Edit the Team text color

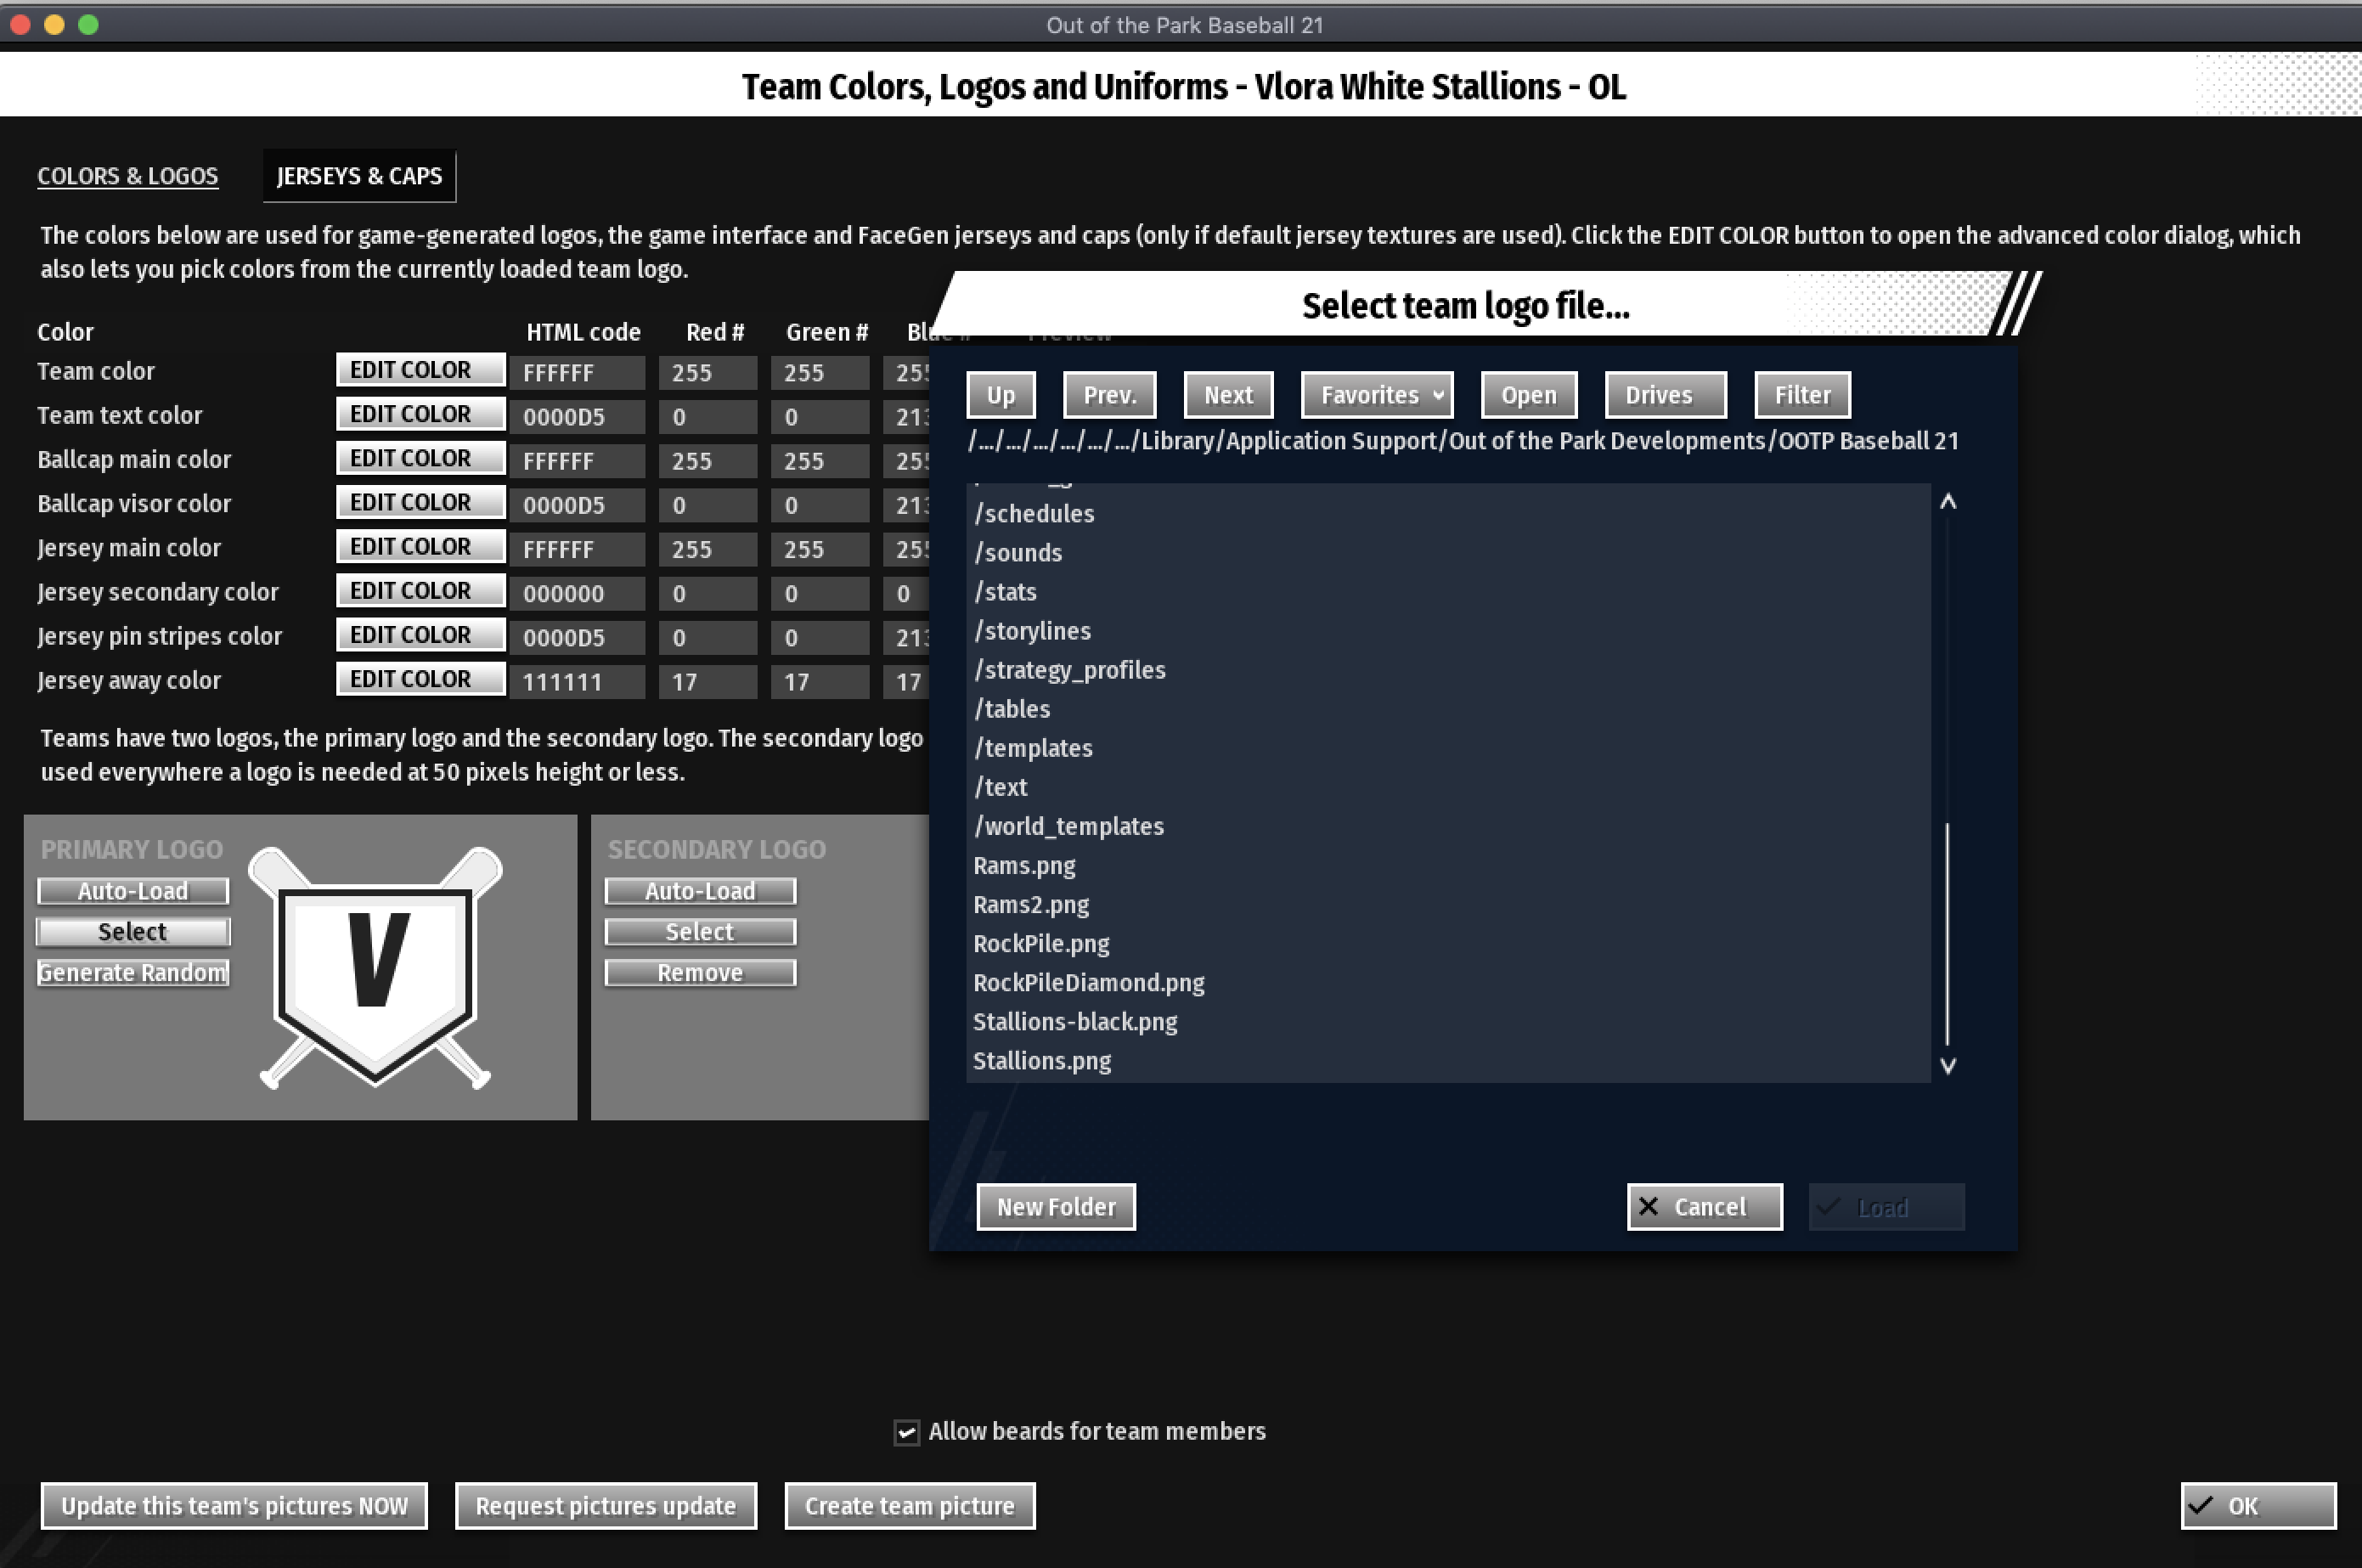click(x=419, y=414)
